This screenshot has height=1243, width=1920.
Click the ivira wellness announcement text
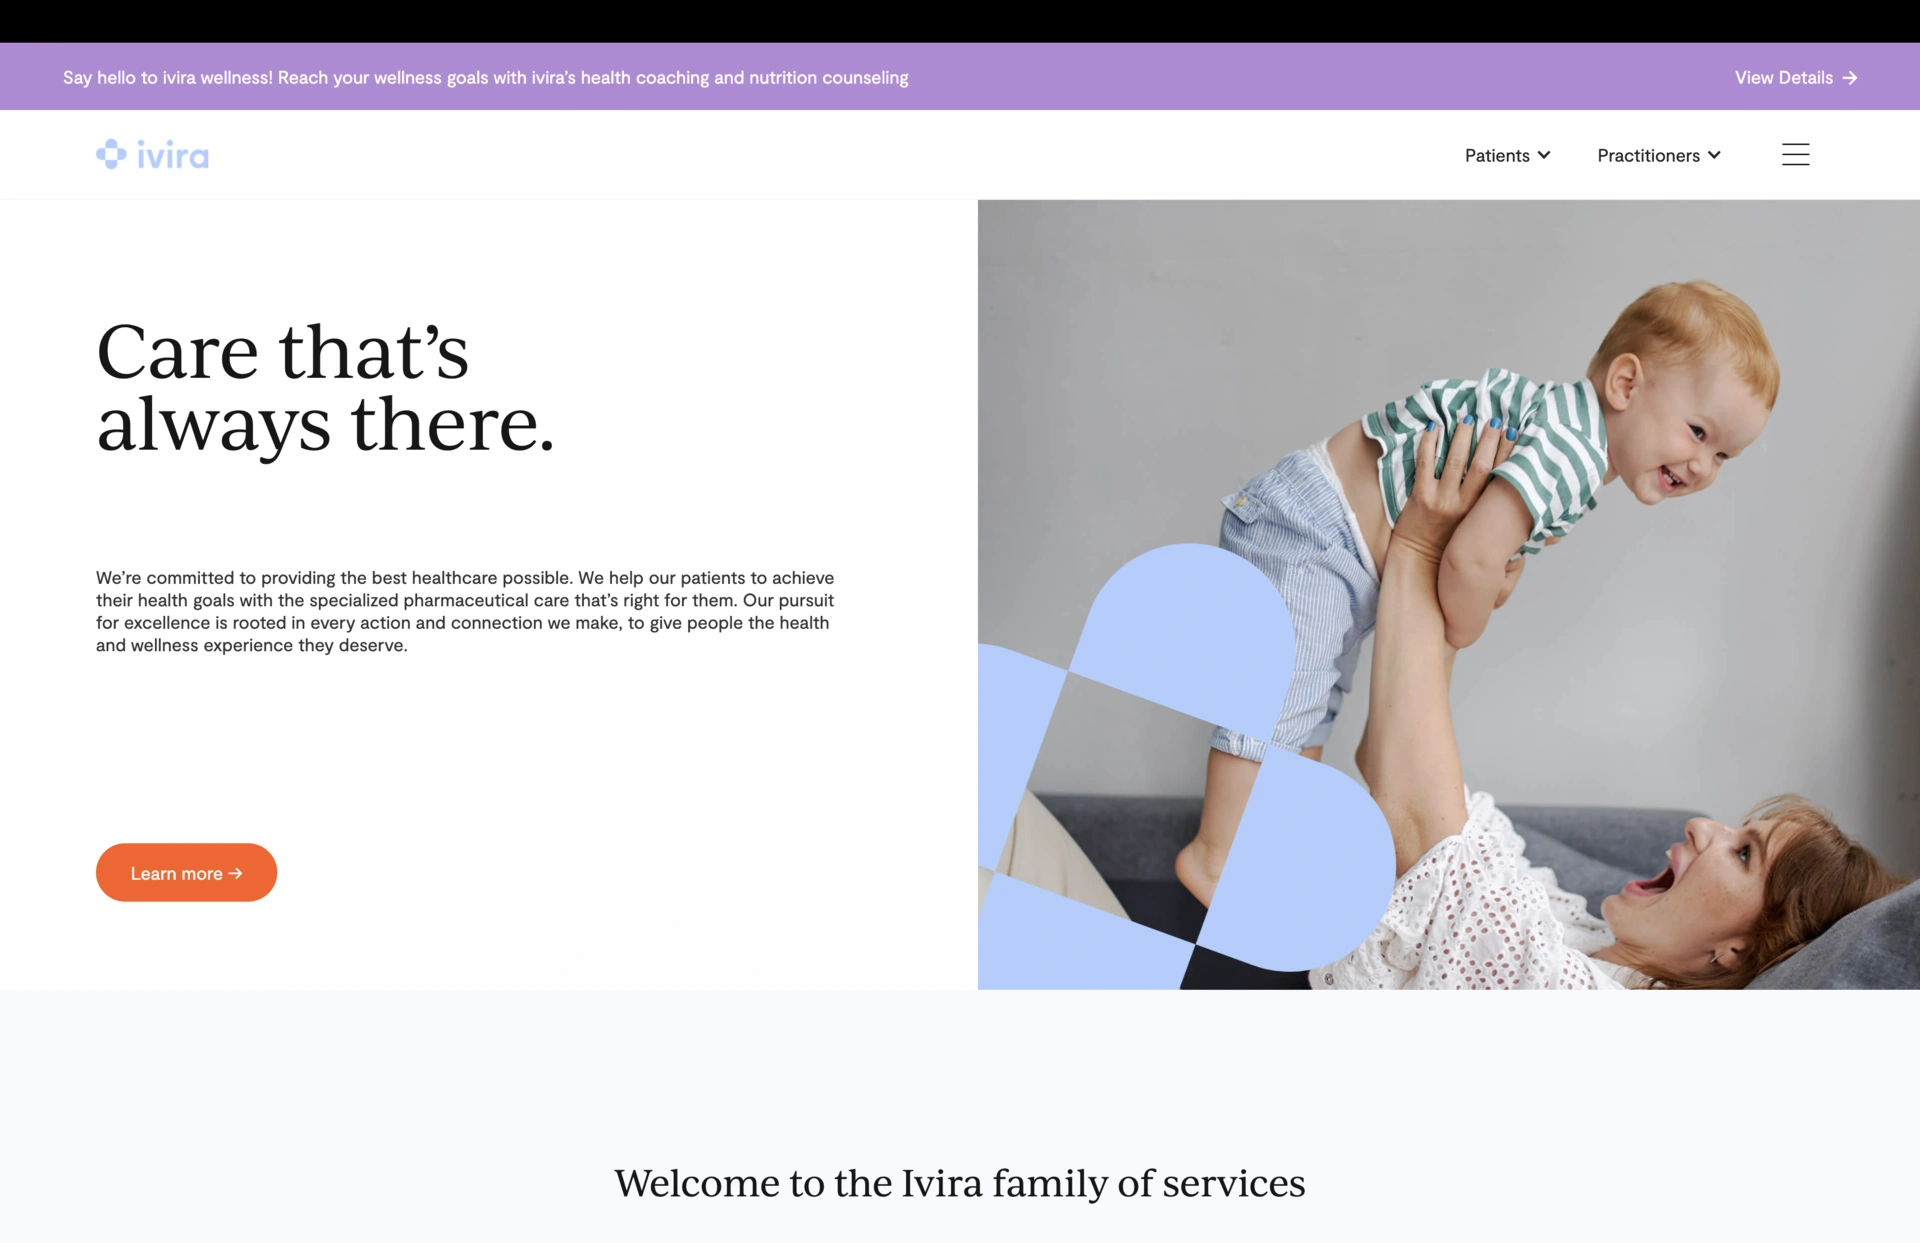[486, 78]
